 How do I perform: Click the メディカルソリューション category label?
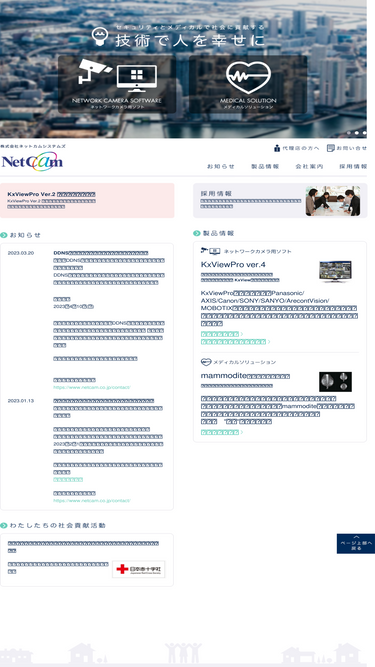(244, 362)
